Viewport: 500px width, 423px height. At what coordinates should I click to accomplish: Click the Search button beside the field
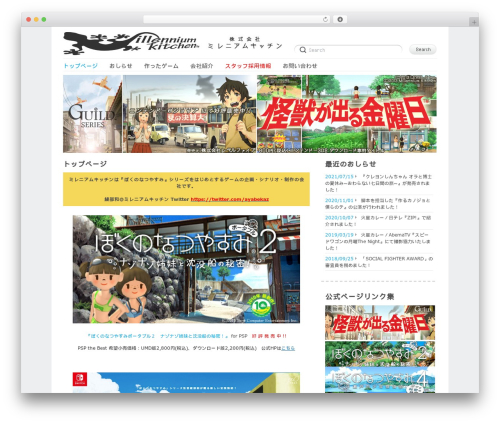(423, 49)
